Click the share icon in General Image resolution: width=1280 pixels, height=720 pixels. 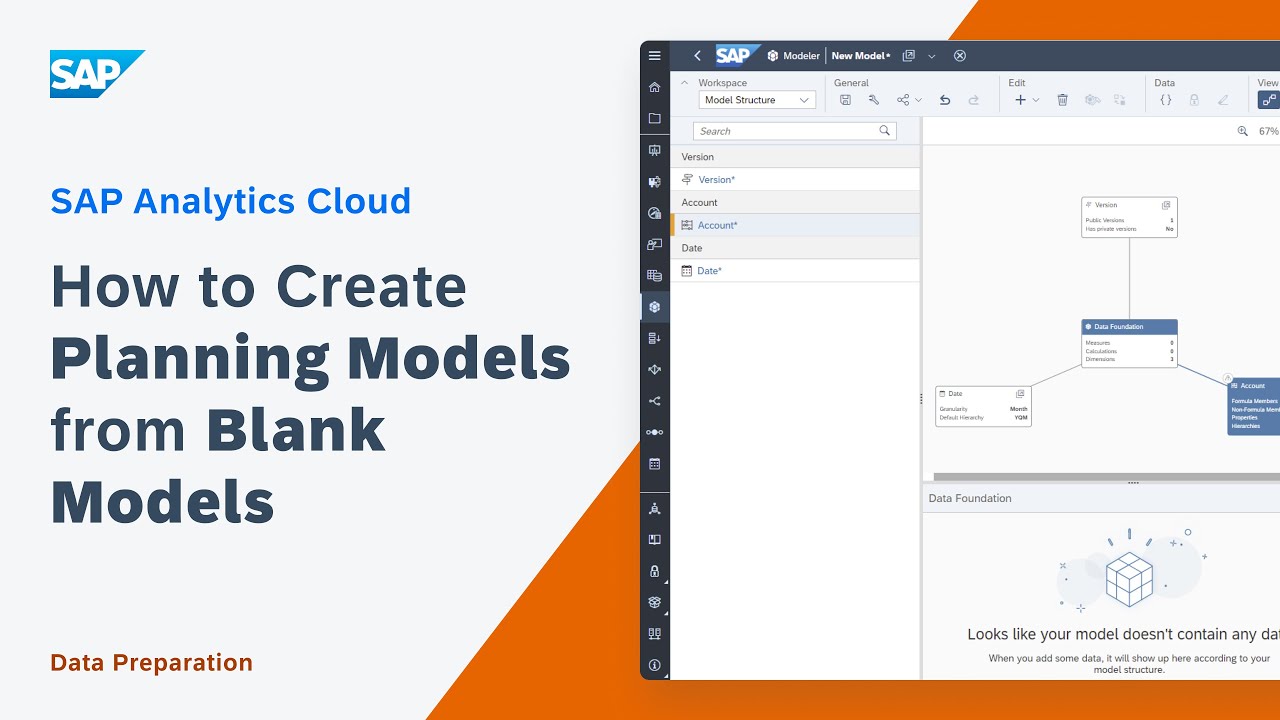tap(903, 100)
